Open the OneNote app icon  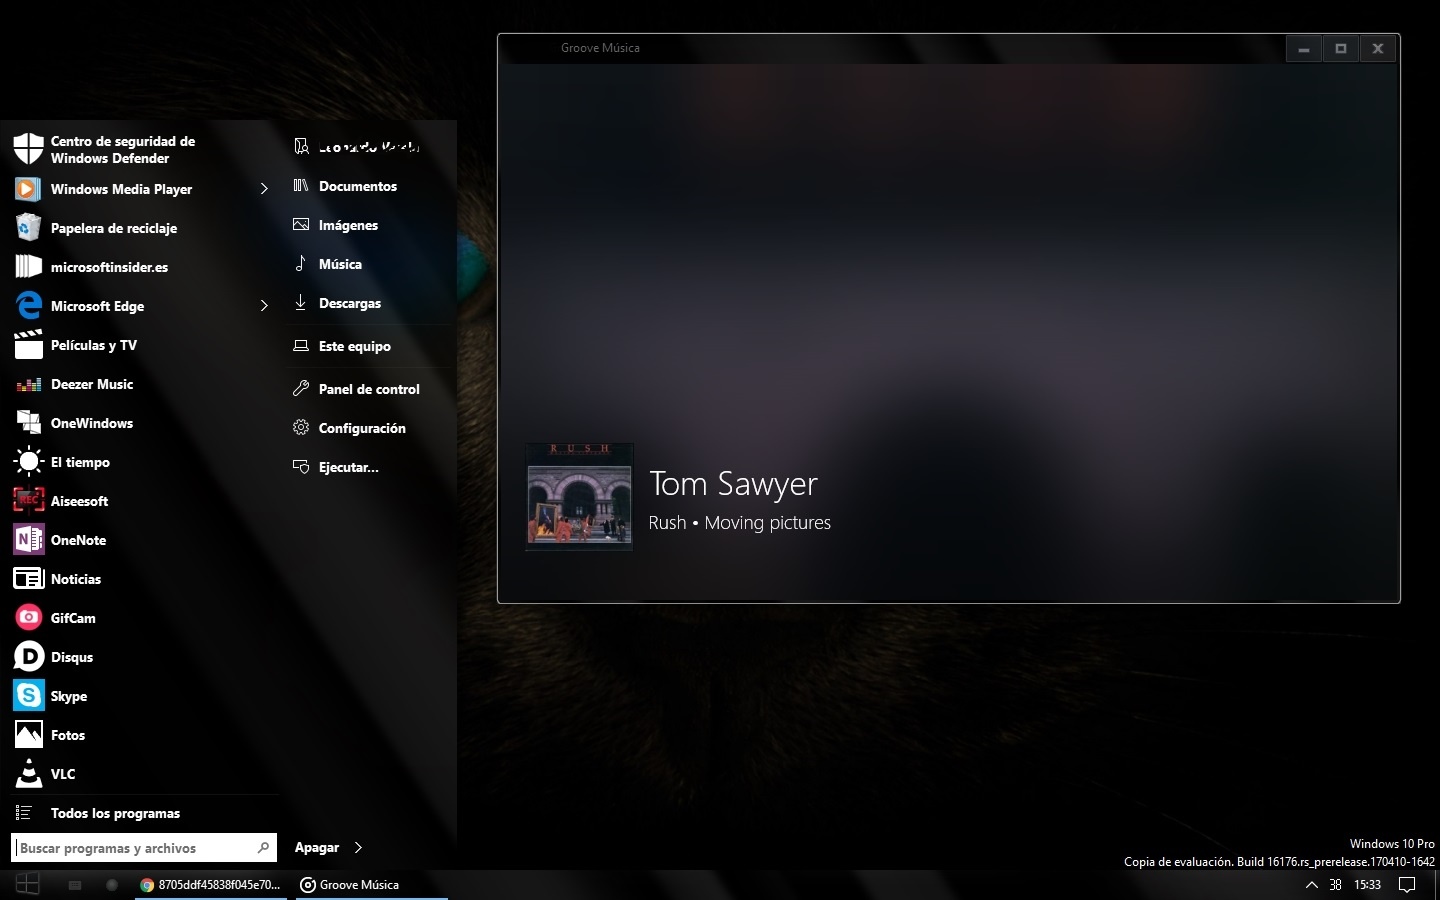pyautogui.click(x=29, y=540)
